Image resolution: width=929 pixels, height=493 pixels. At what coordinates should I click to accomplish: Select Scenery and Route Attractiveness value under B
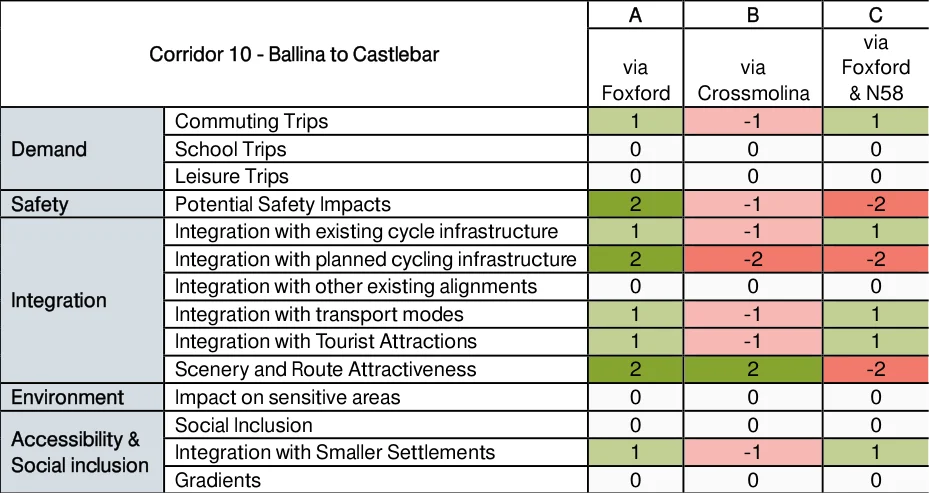pos(752,369)
